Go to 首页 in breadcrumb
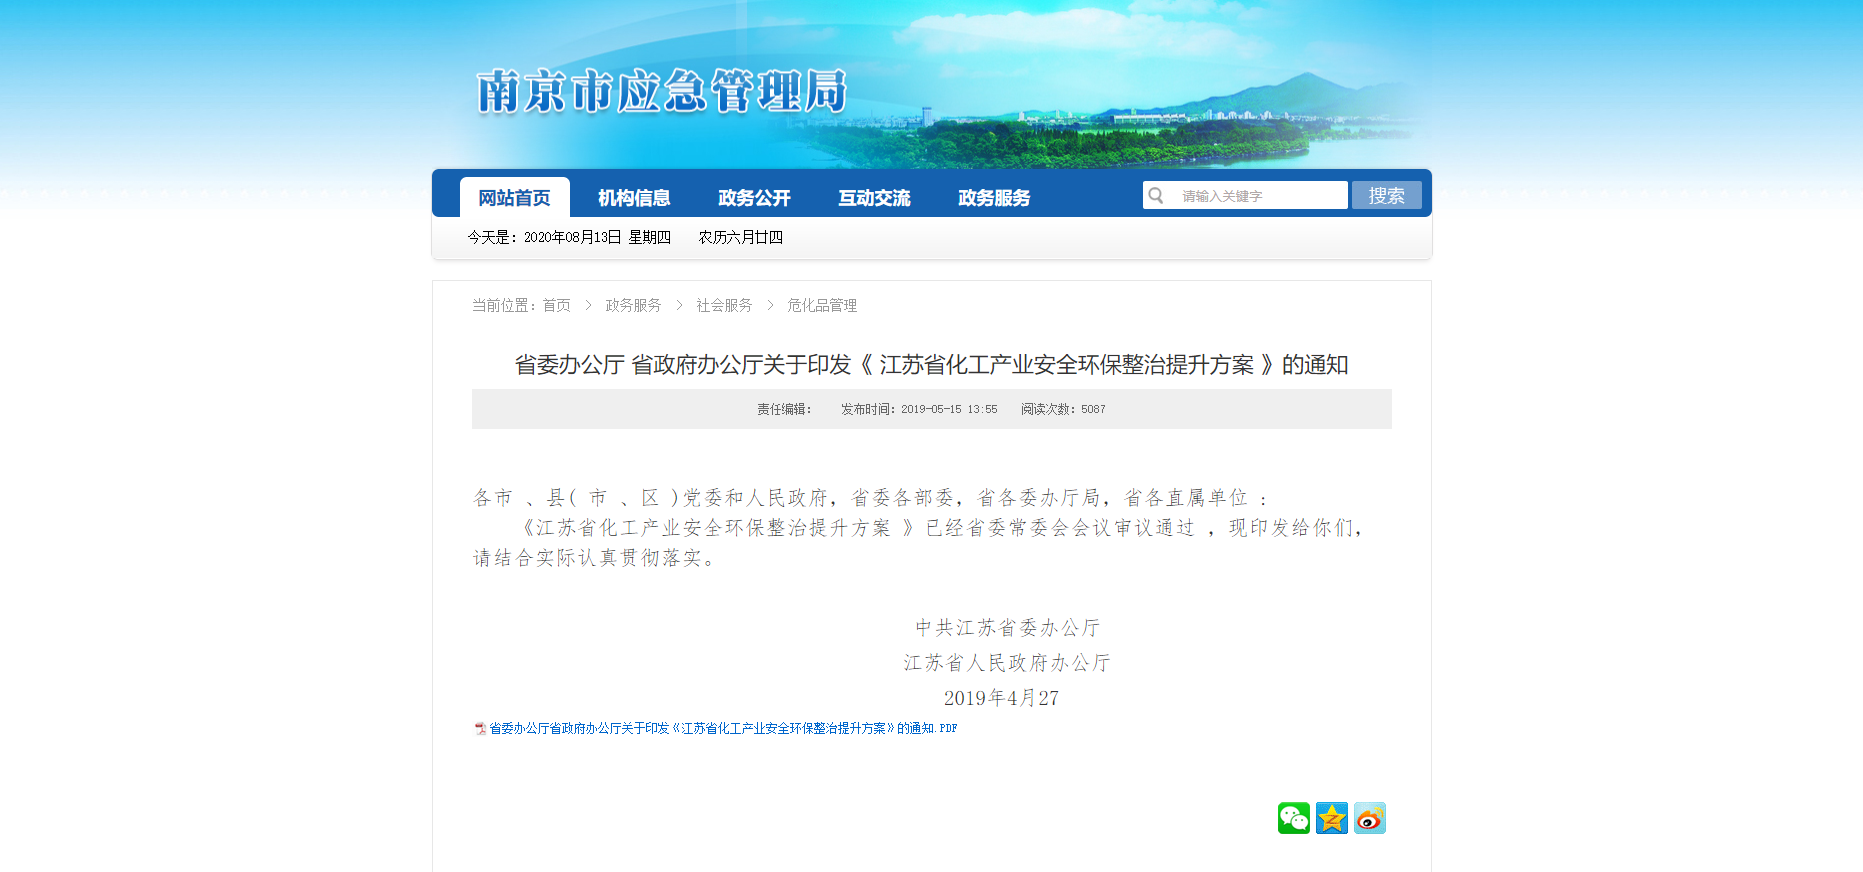Screen dimensions: 1863x872 (557, 305)
